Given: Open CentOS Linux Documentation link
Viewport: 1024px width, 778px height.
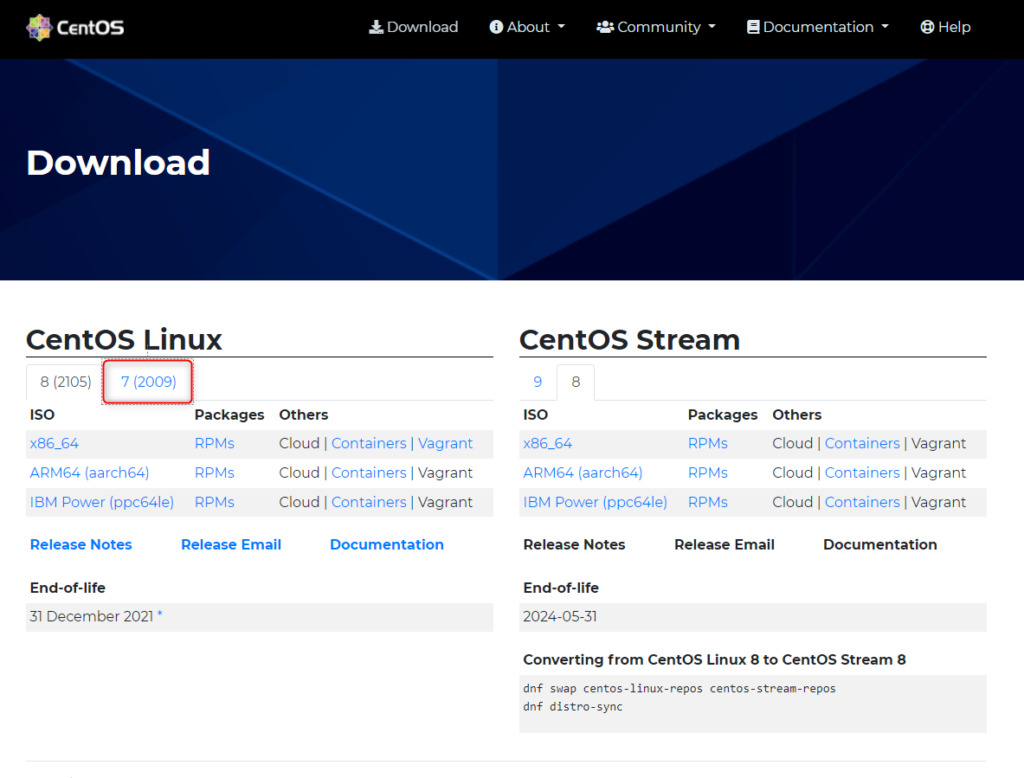Looking at the screenshot, I should click(387, 544).
